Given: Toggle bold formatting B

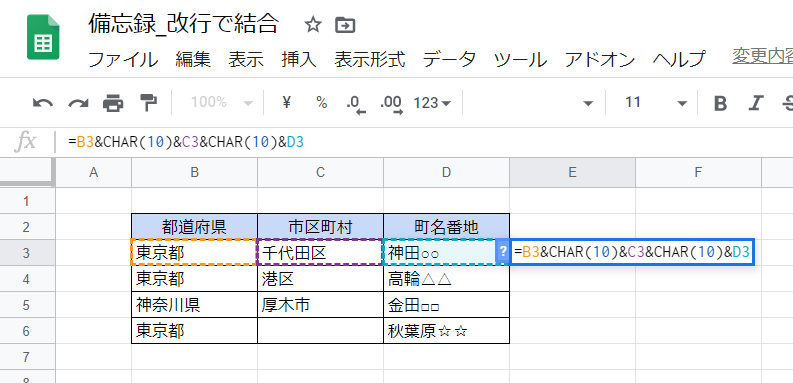Looking at the screenshot, I should pyautogui.click(x=720, y=104).
